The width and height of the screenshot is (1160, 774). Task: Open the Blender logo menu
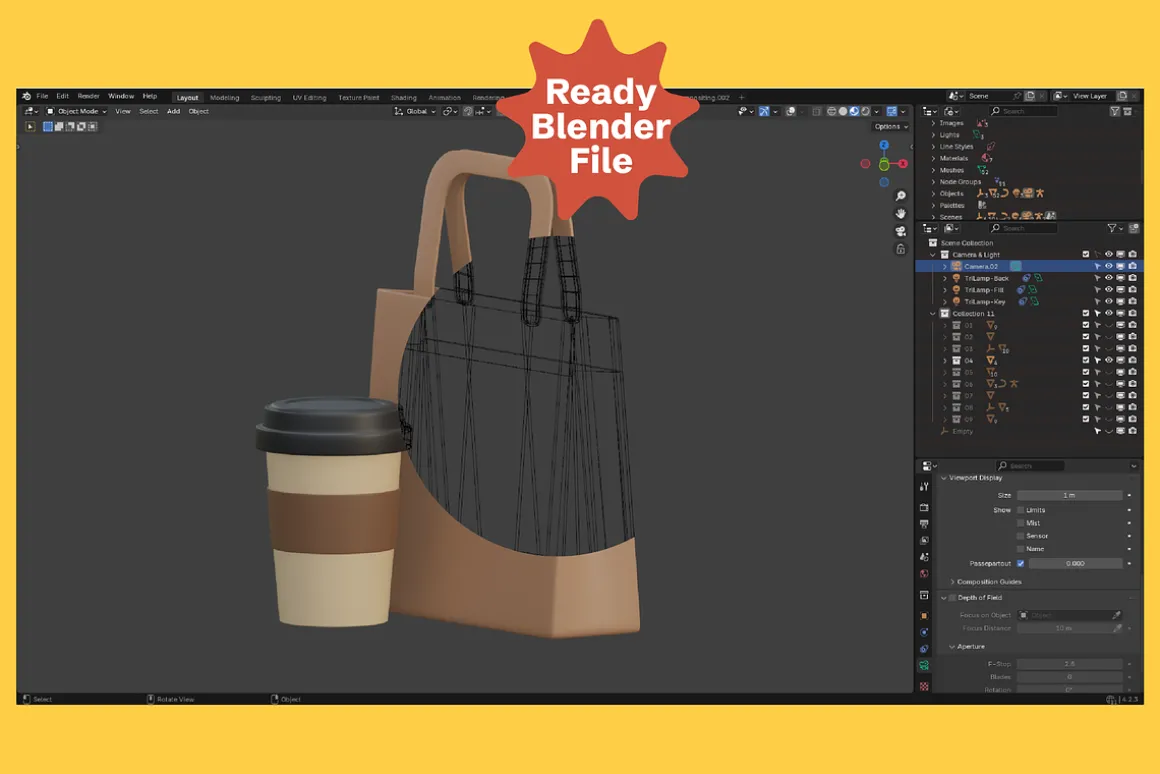pos(27,96)
